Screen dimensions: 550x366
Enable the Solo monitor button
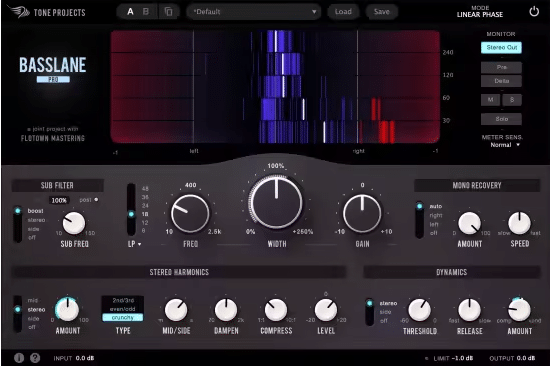pyautogui.click(x=501, y=119)
